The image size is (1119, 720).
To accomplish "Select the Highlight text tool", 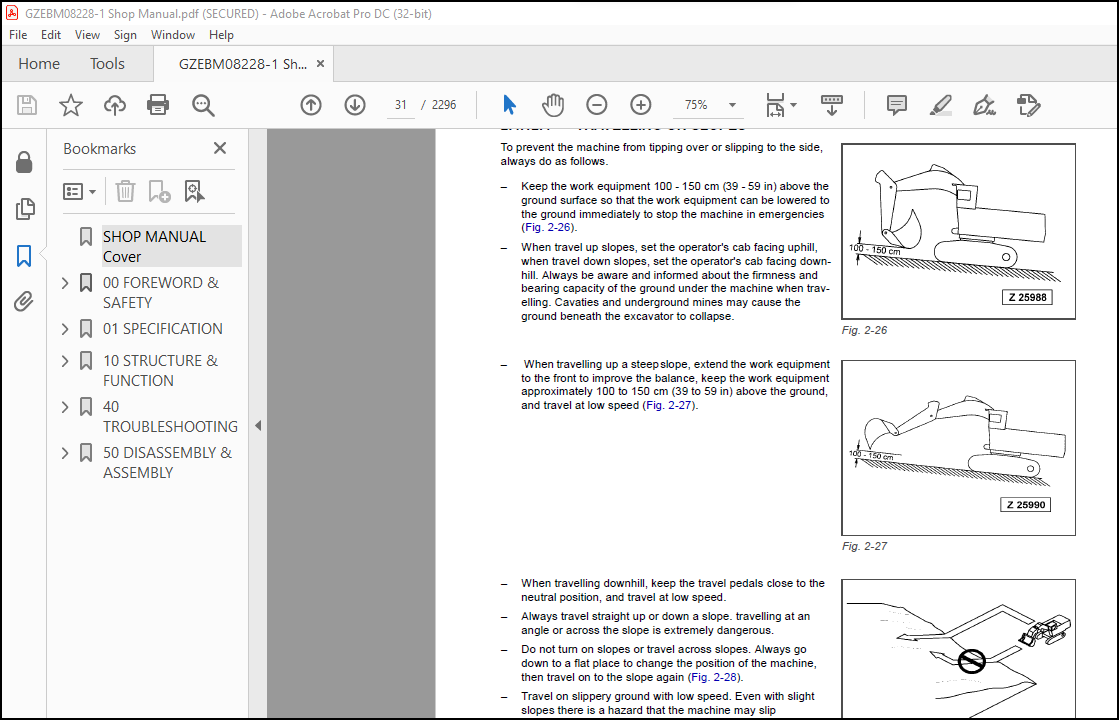I will click(941, 105).
